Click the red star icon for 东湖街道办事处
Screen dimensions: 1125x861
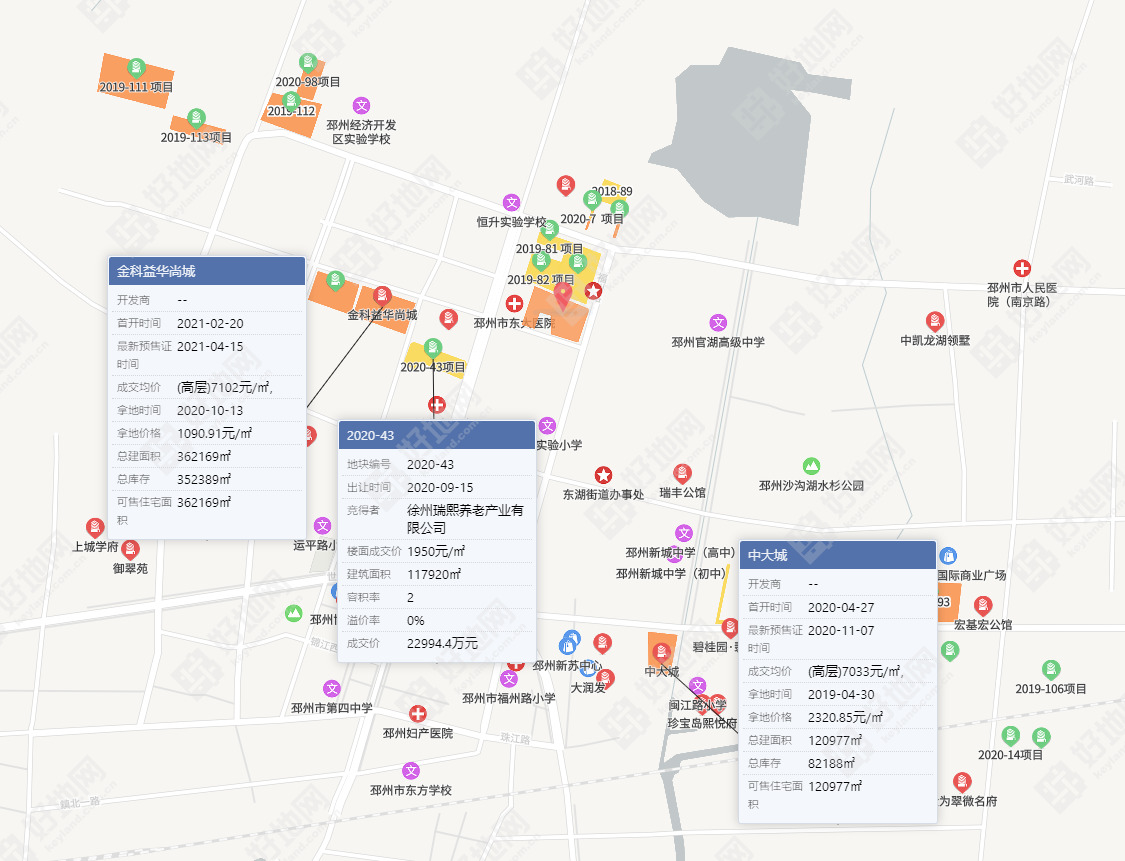coord(603,475)
